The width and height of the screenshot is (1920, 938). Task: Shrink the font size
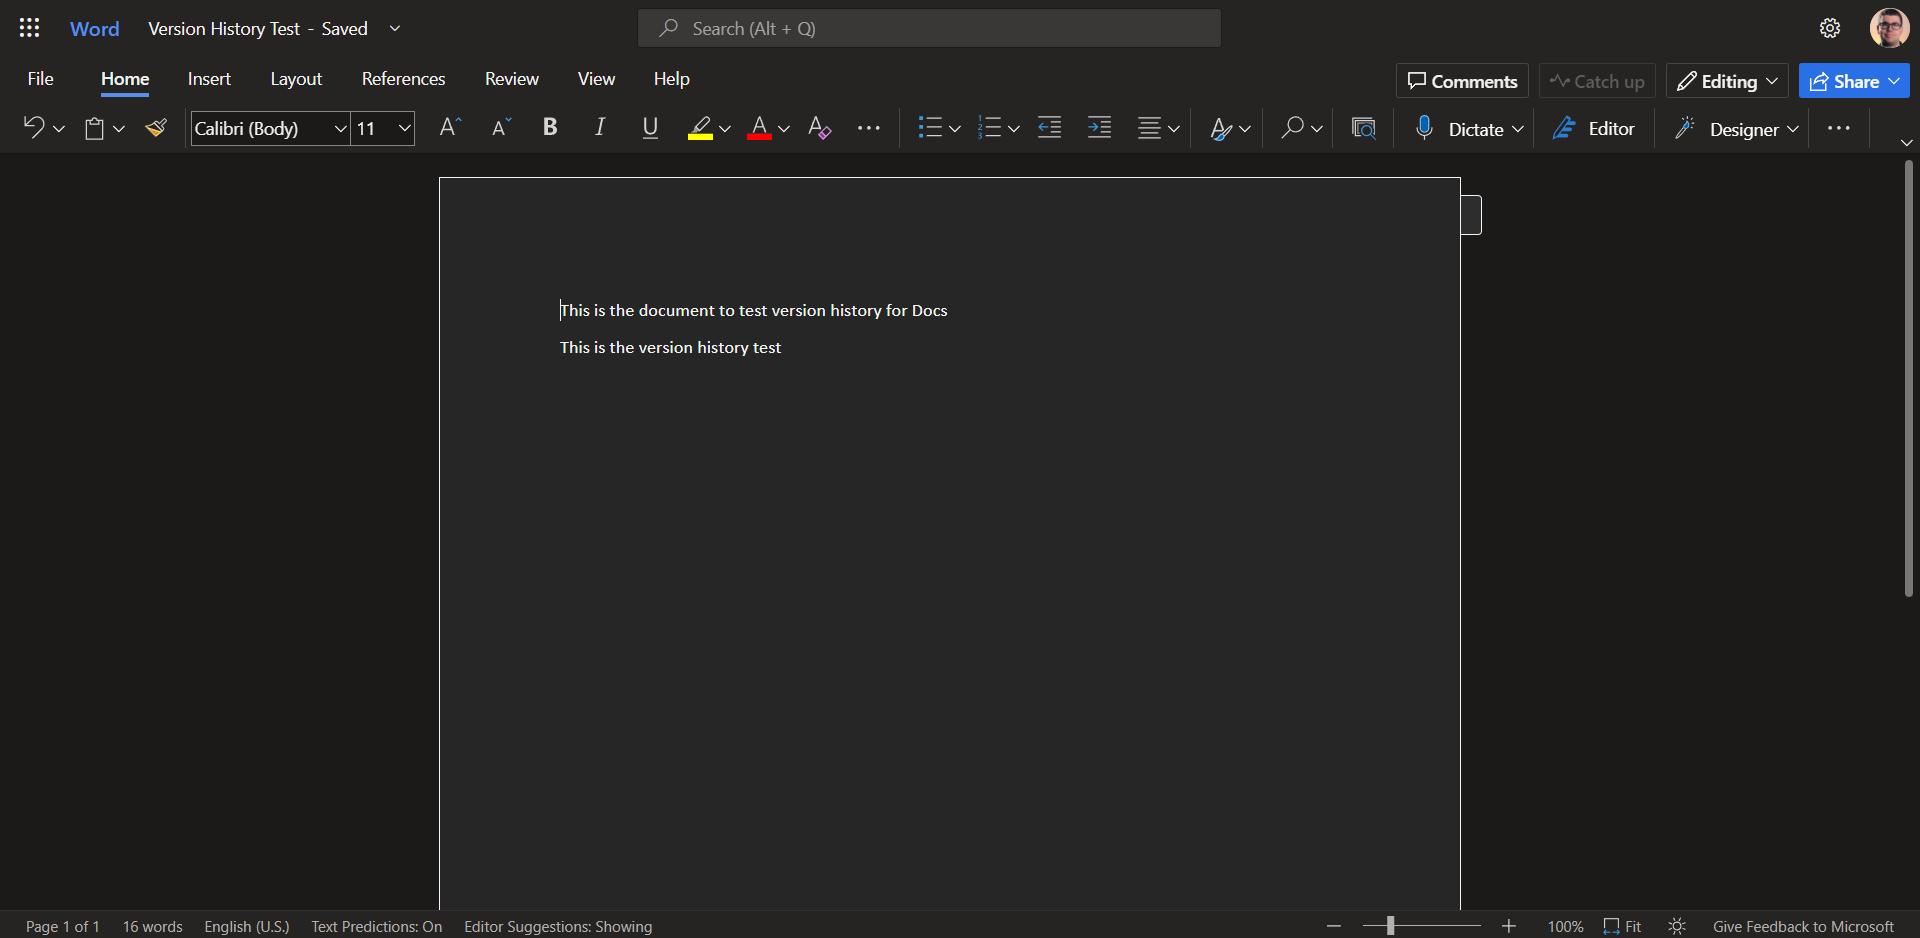(x=501, y=128)
